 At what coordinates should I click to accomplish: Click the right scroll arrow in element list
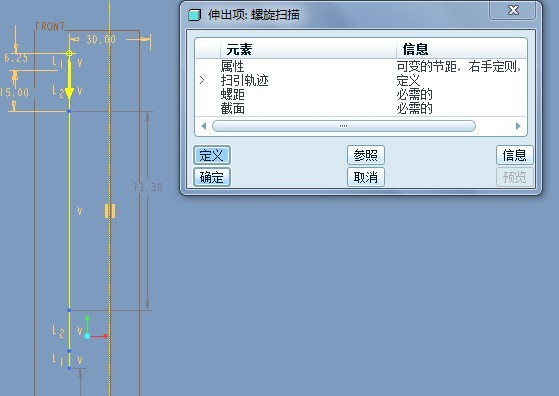coord(518,126)
